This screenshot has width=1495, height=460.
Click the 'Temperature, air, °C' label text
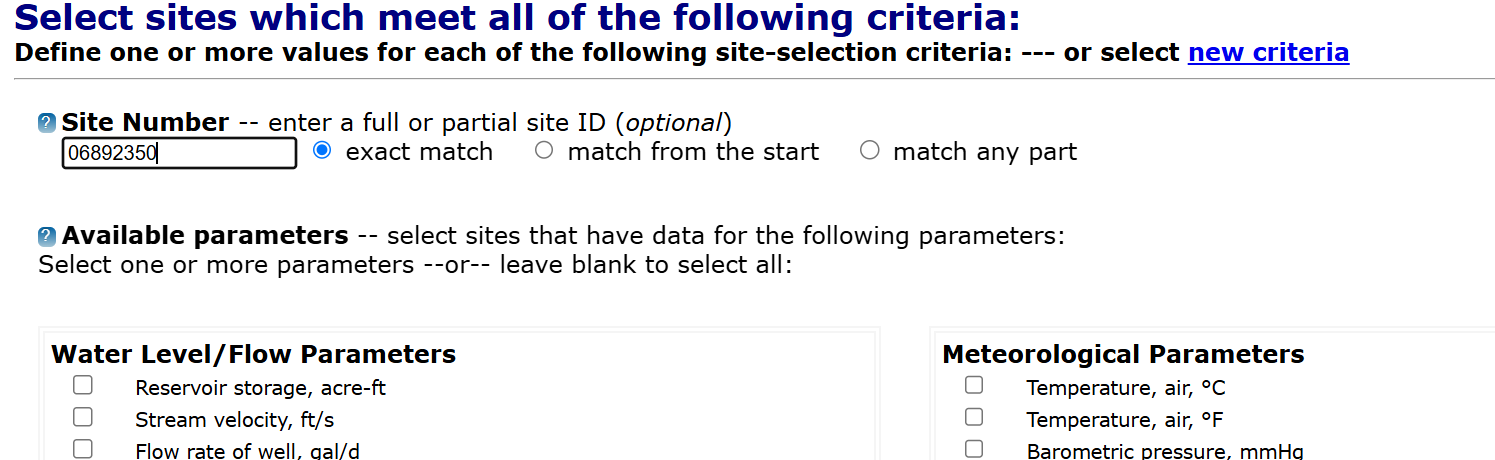[x=1125, y=388]
